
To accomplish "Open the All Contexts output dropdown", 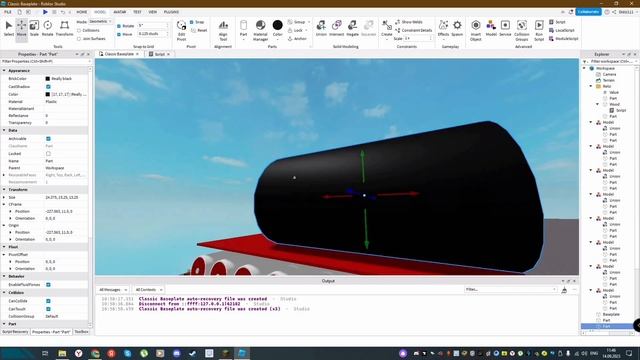I will tap(149, 289).
